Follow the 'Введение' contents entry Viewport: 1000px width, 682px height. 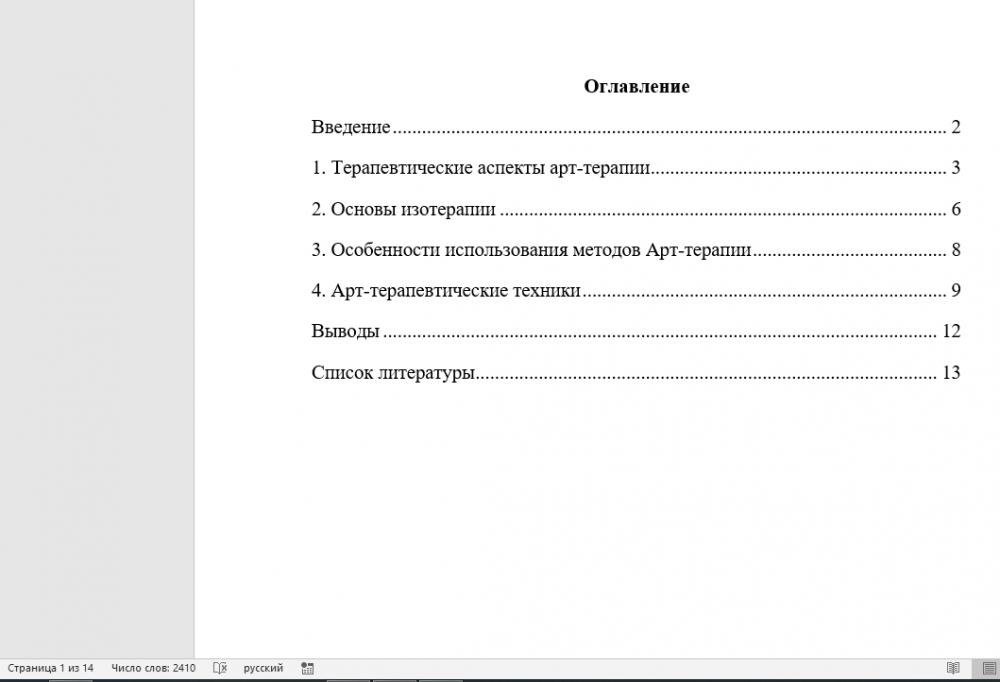(351, 127)
